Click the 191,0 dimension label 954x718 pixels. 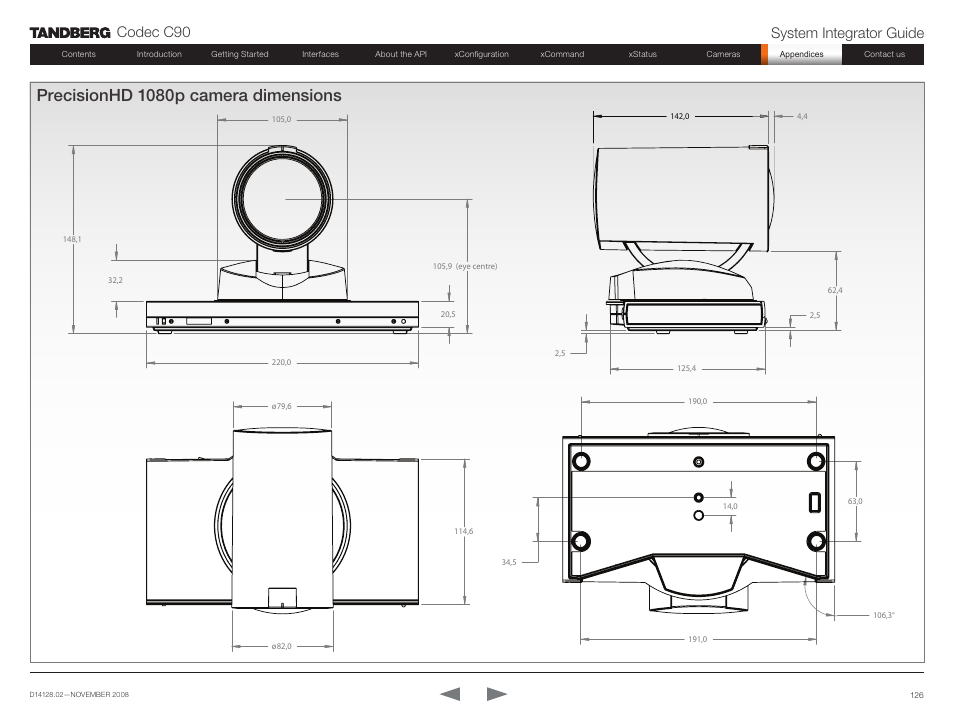click(697, 639)
